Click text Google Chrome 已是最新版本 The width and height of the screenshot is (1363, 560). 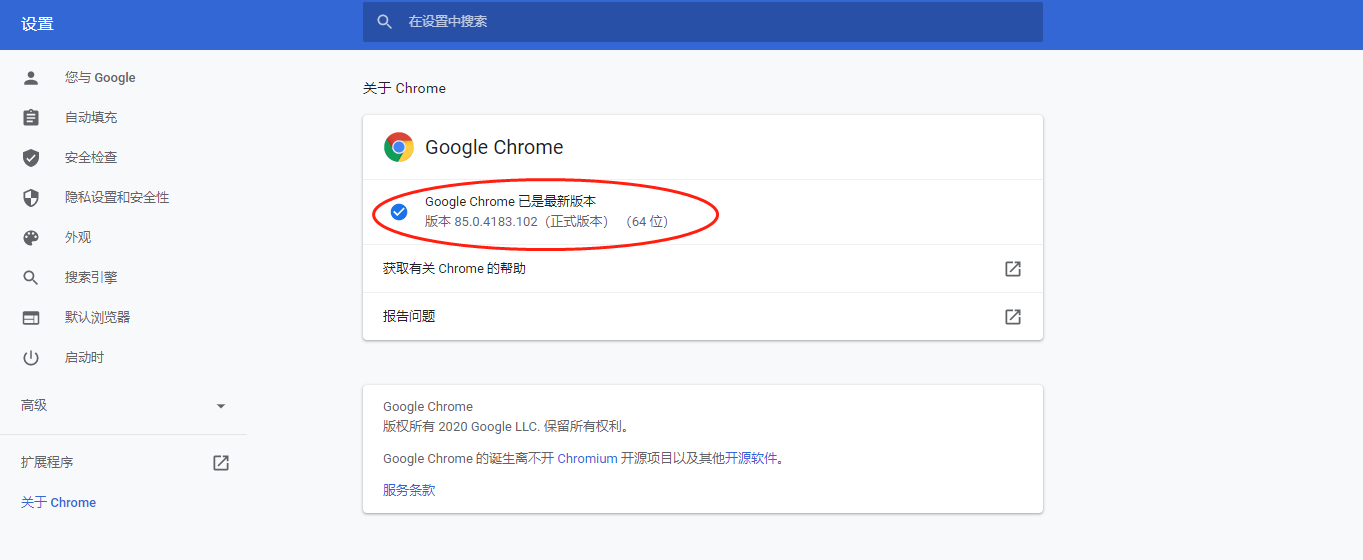[510, 201]
